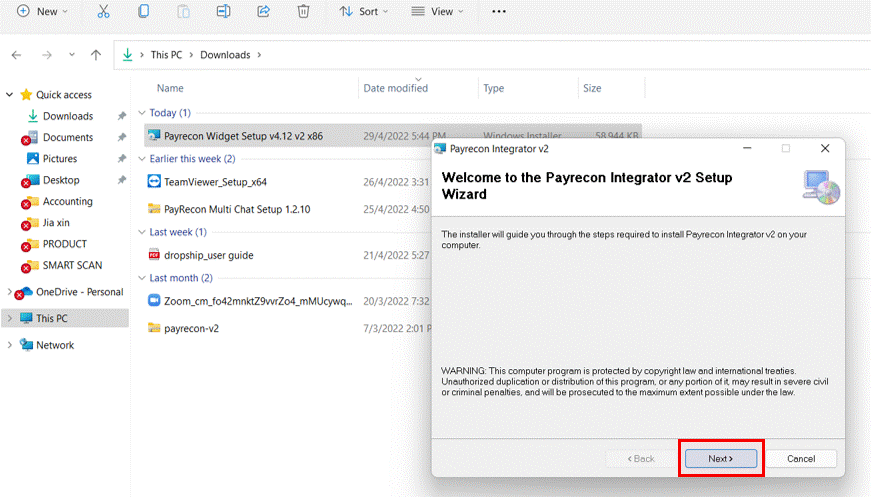Click the pin icon beside Documents
The height and width of the screenshot is (497, 871).
click(122, 137)
